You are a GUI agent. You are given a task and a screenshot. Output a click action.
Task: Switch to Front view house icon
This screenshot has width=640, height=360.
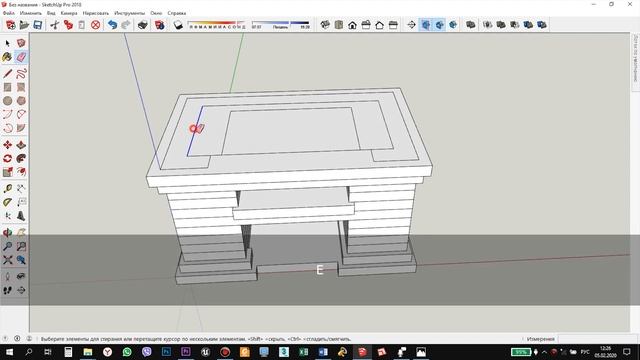[352, 25]
